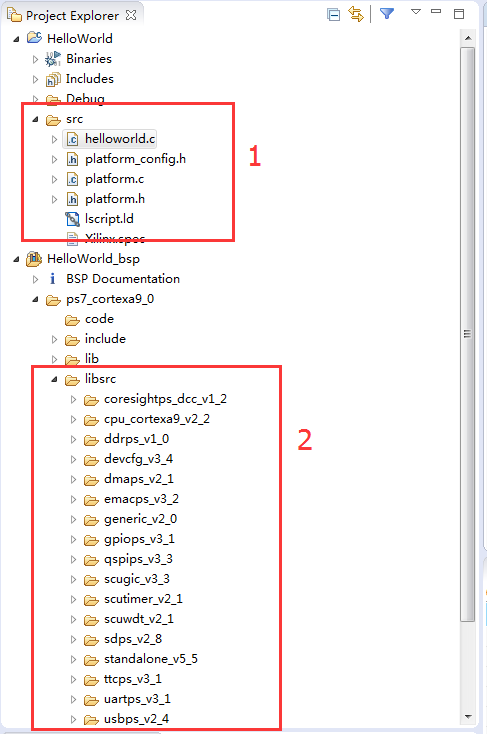Open the View Menu triangle
This screenshot has height=734, width=487.
point(416,12)
